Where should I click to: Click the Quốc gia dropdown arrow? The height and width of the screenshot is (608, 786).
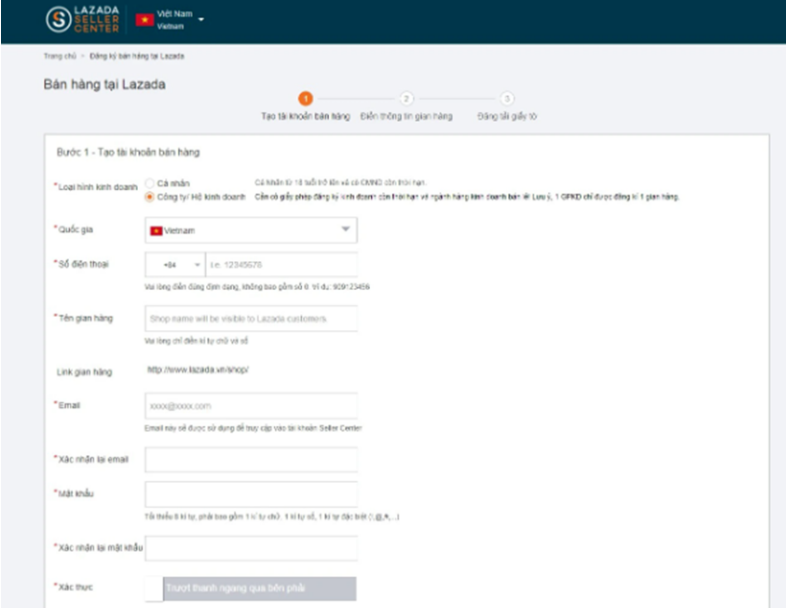coord(345,230)
